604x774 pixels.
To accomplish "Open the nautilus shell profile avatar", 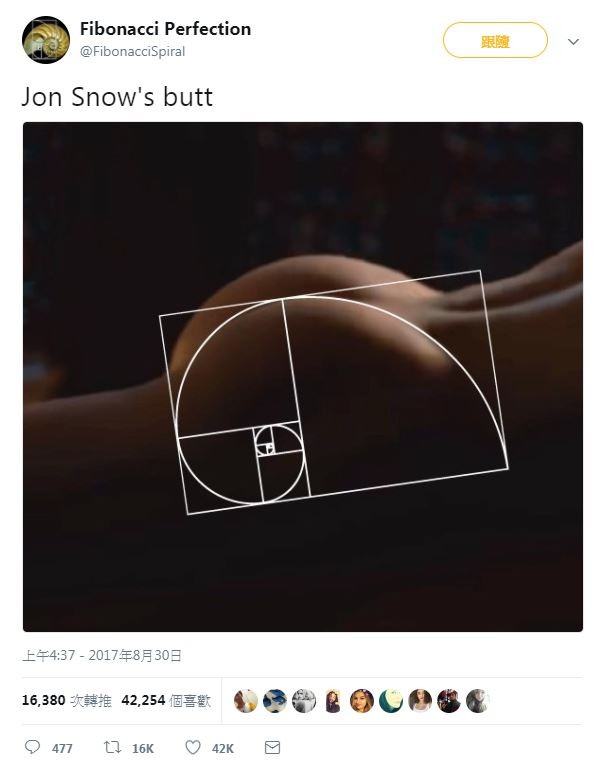I will (46, 40).
